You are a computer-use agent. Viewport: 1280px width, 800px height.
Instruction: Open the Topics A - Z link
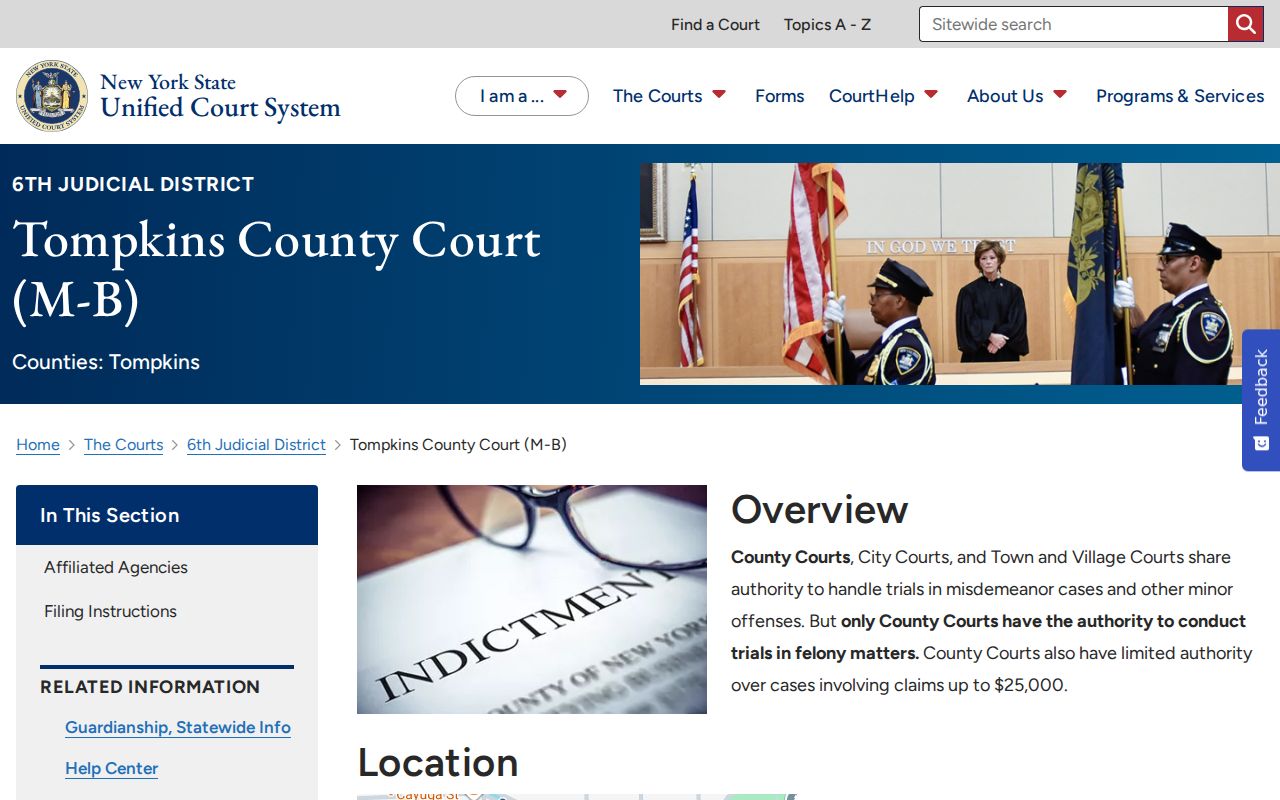pyautogui.click(x=827, y=24)
